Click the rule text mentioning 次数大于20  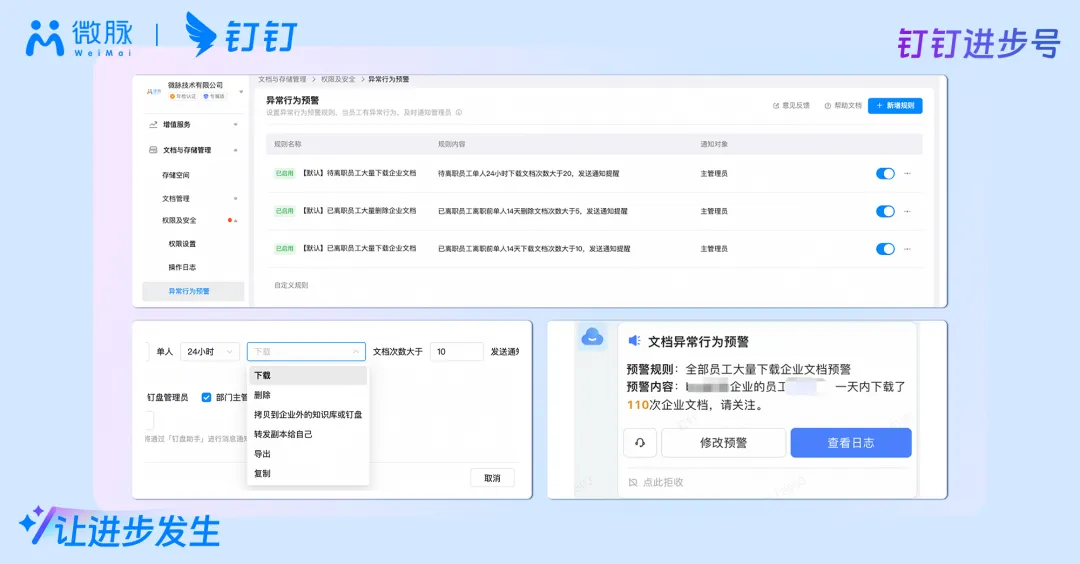tap(528, 174)
